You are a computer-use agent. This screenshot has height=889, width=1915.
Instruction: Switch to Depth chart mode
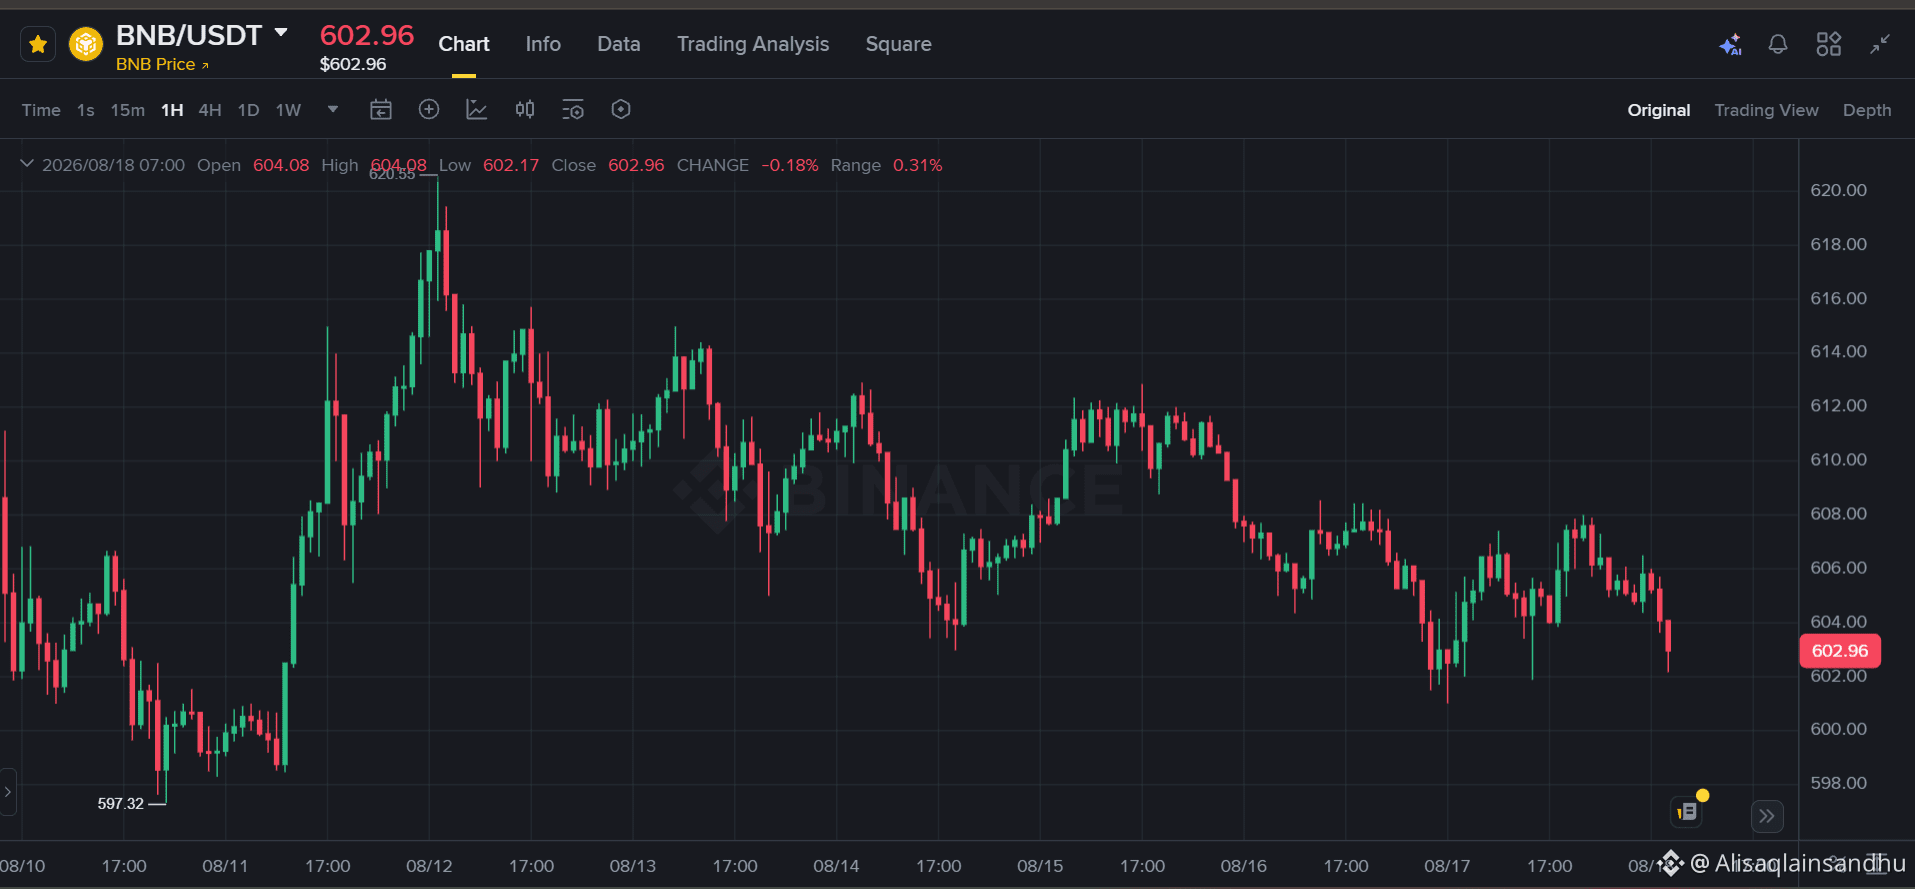(x=1867, y=110)
